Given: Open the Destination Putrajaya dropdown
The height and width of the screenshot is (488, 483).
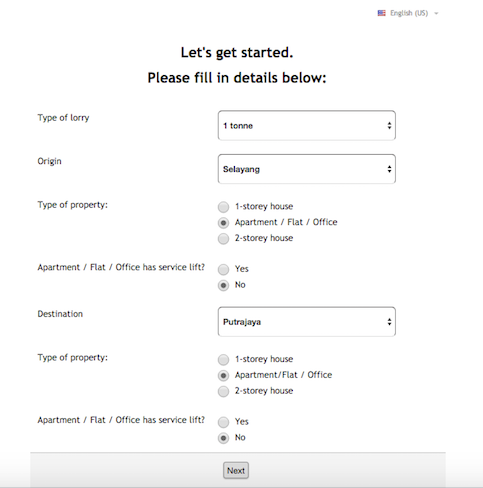Looking at the screenshot, I should point(307,322).
